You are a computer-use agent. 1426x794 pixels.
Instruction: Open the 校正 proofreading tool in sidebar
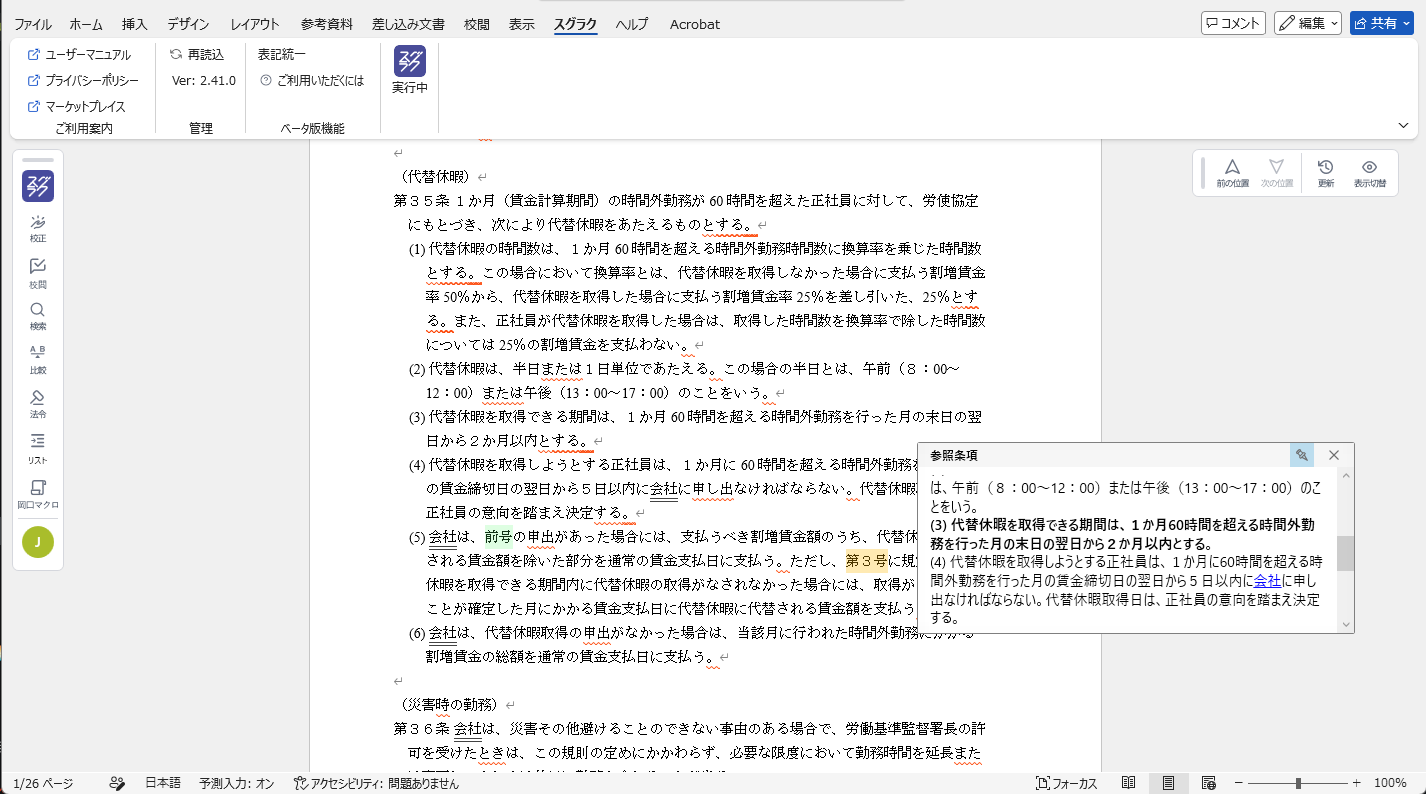pyautogui.click(x=38, y=229)
